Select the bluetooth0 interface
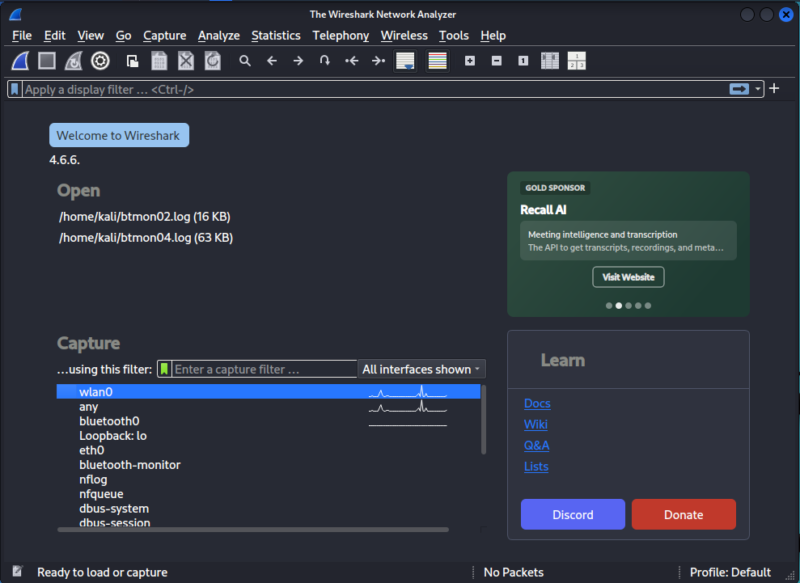 (268, 421)
